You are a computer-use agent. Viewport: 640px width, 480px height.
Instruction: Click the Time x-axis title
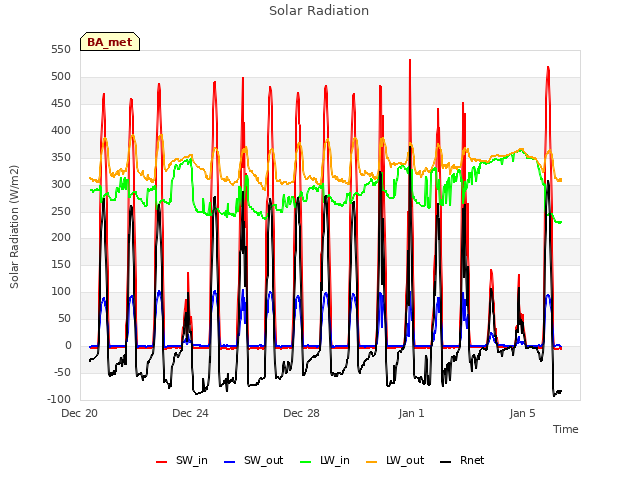point(566,429)
